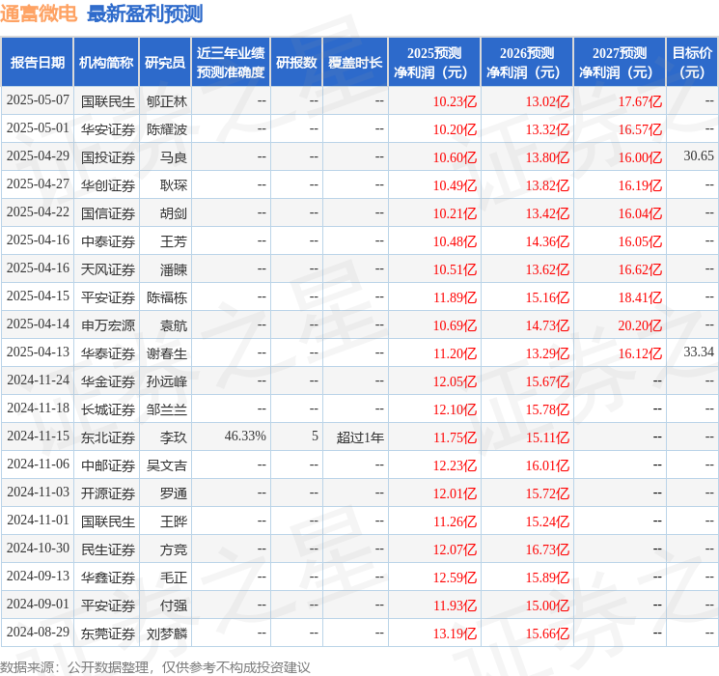Click researcher 耿琛
The image size is (719, 676).
click(x=173, y=185)
